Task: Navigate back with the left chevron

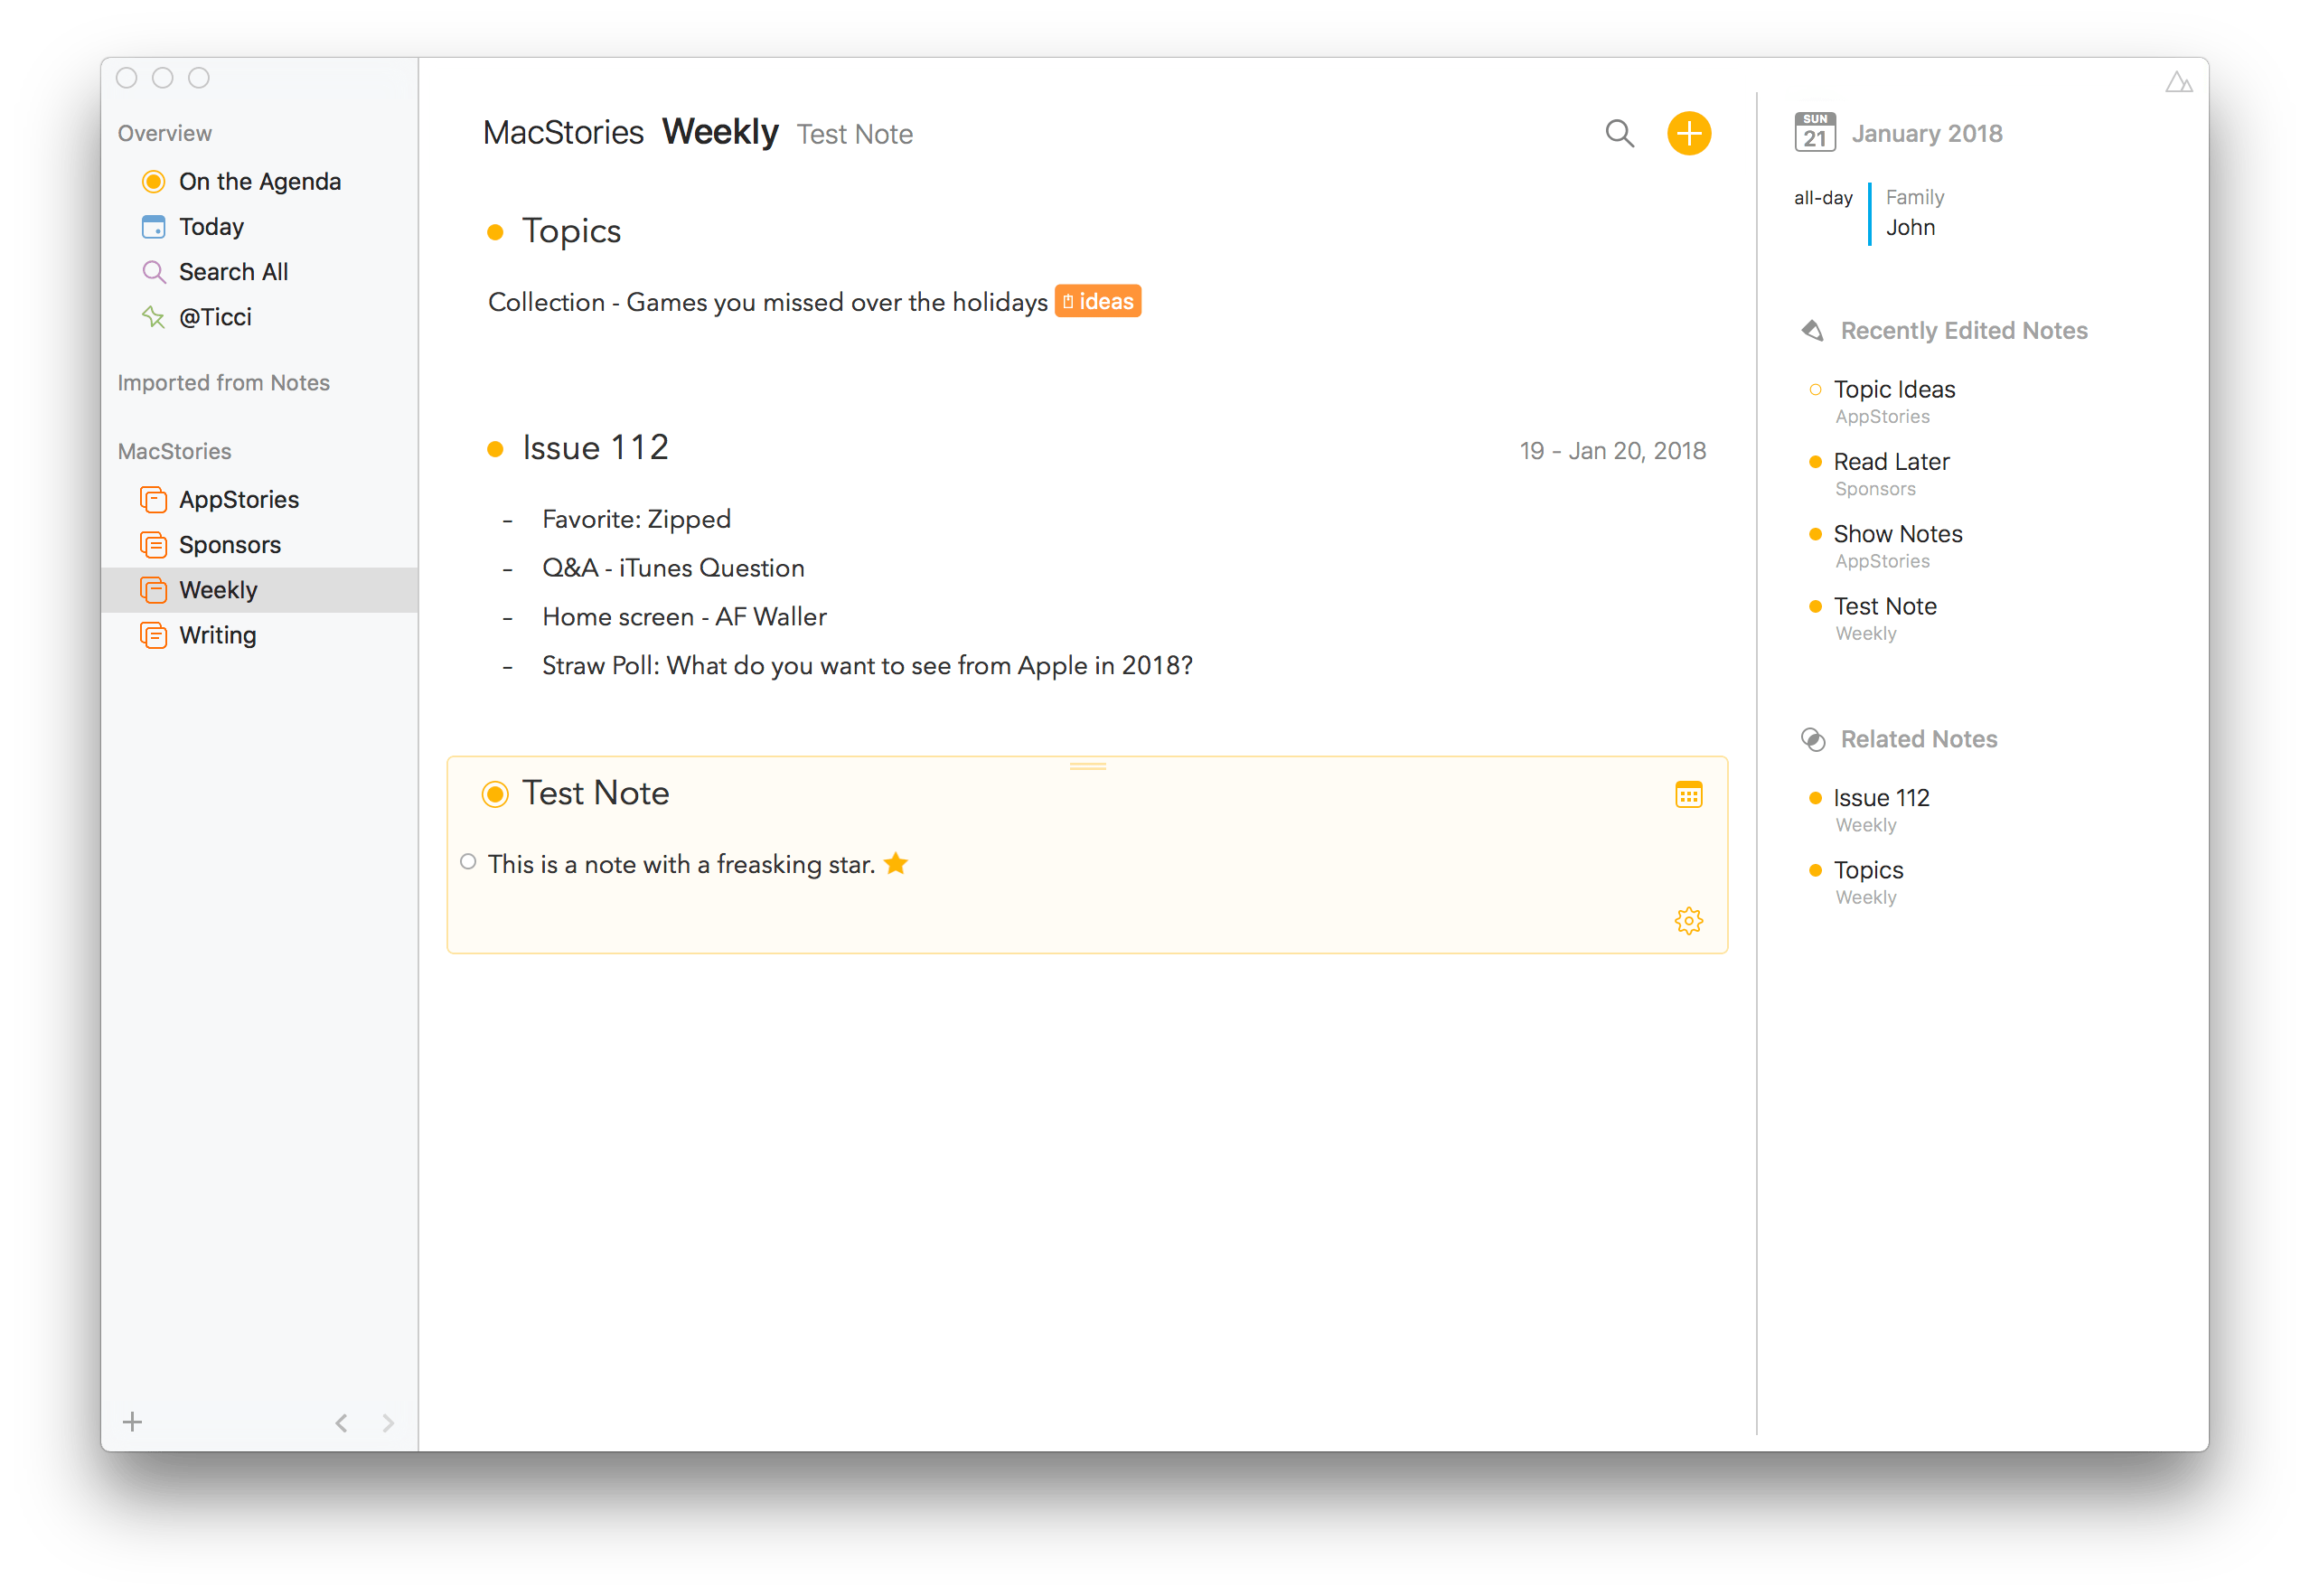Action: click(341, 1422)
